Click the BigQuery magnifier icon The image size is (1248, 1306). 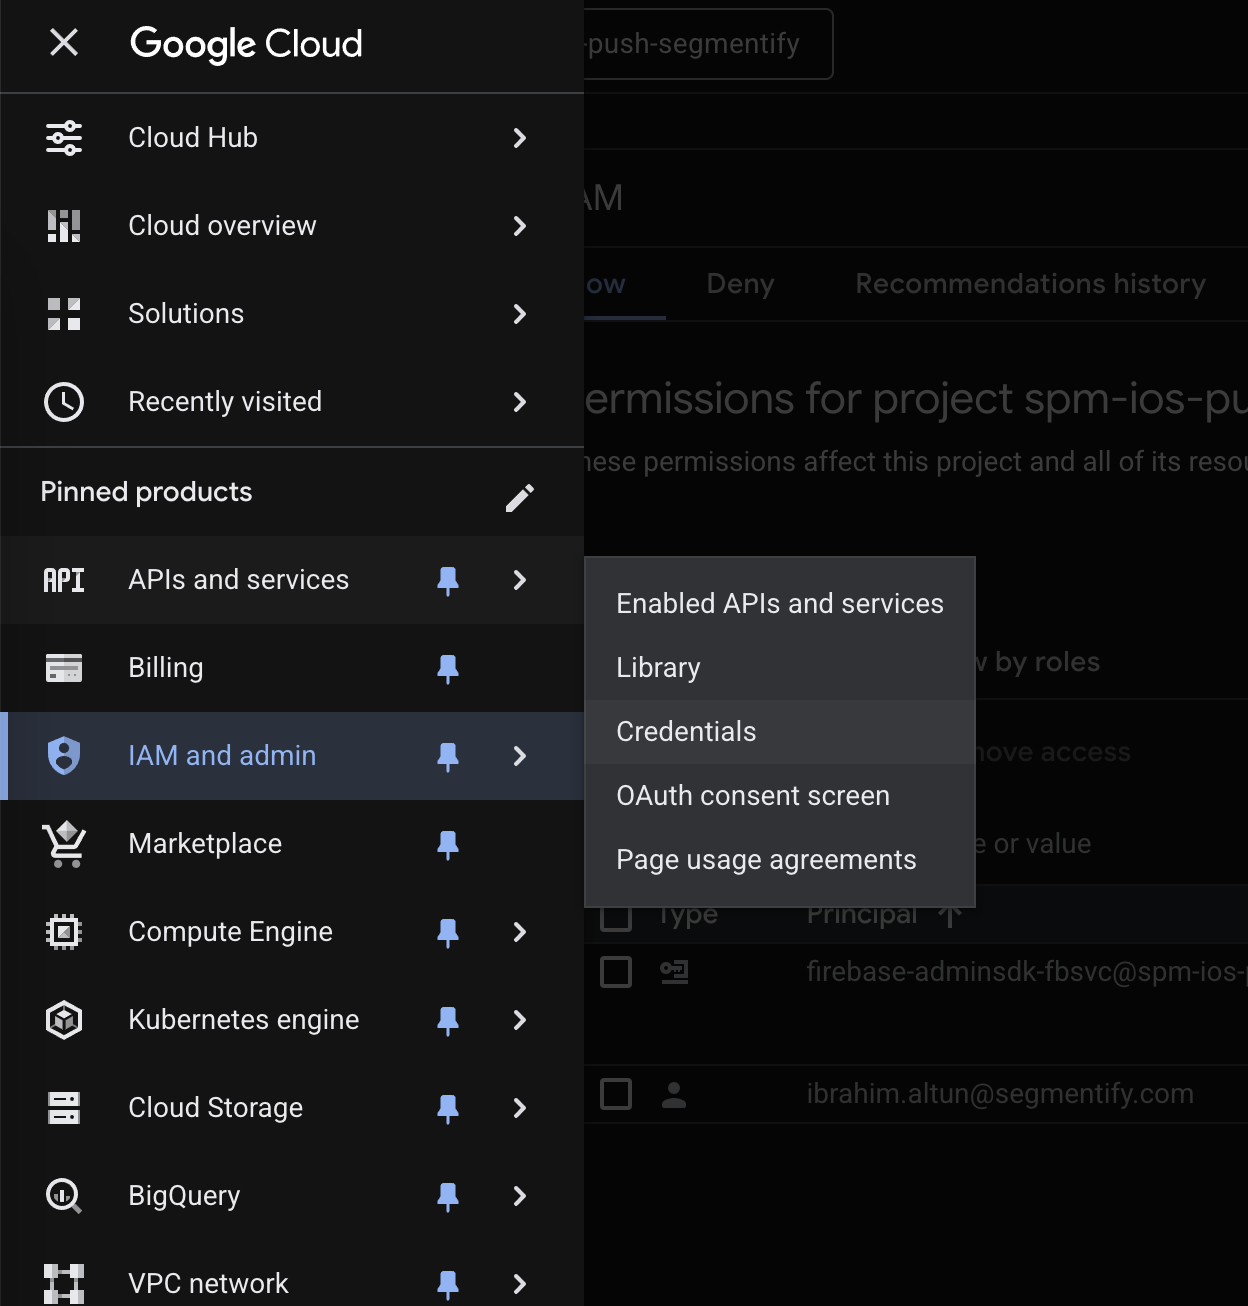(64, 1196)
